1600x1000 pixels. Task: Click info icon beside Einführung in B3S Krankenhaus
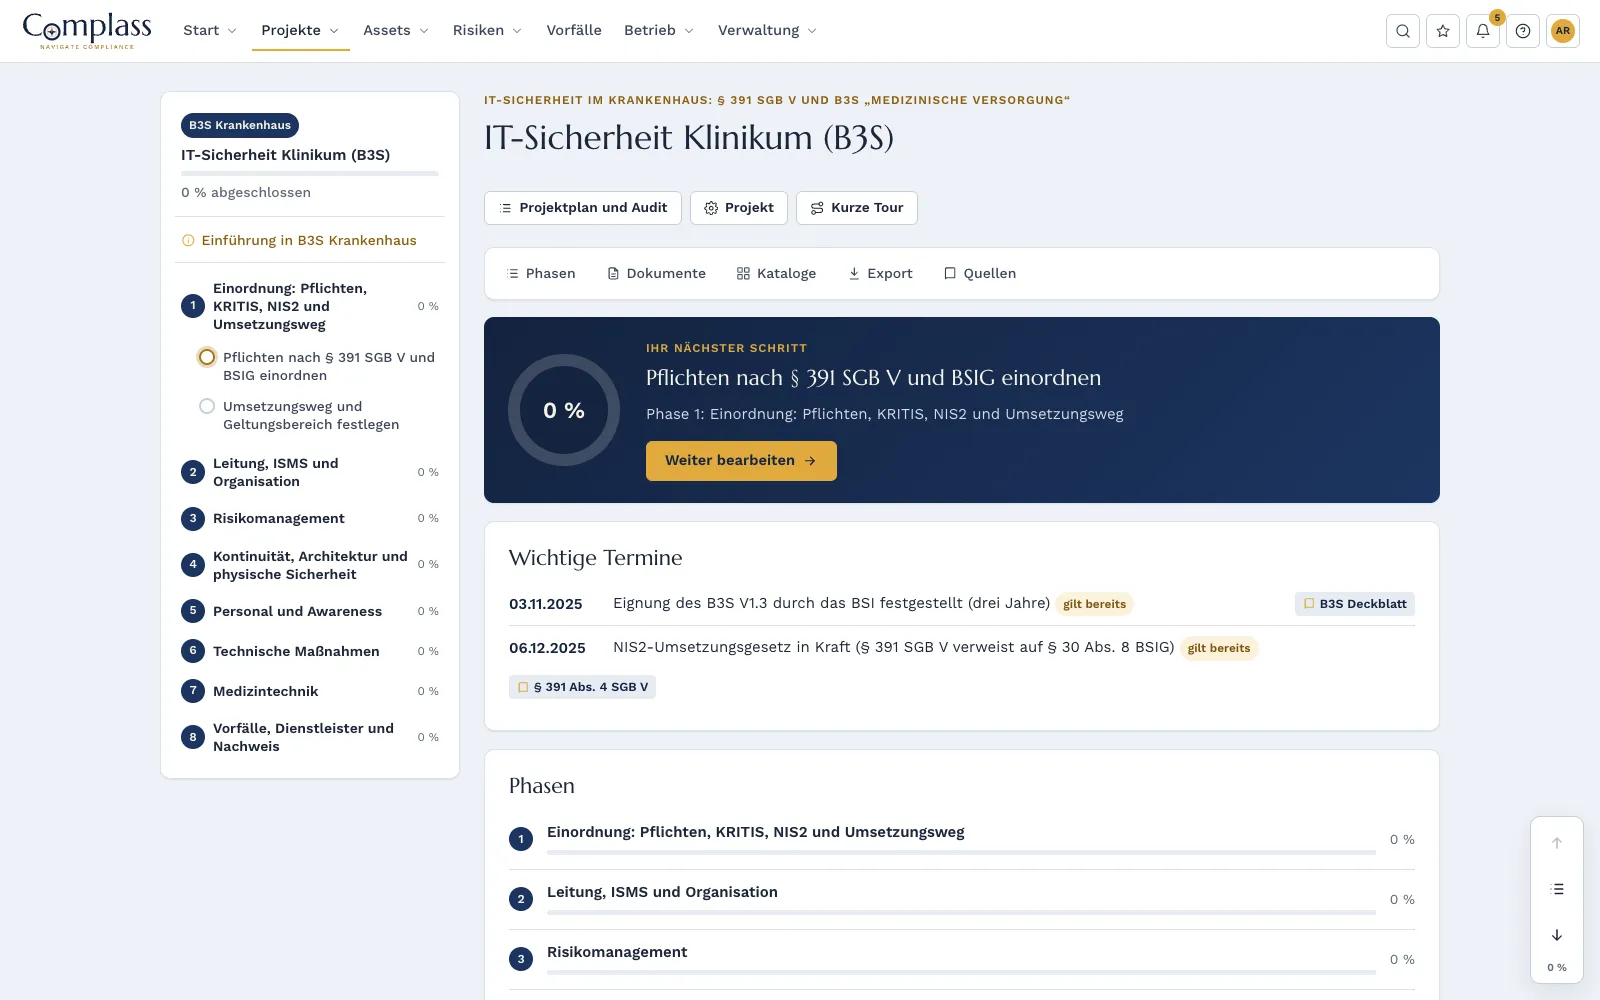(188, 241)
